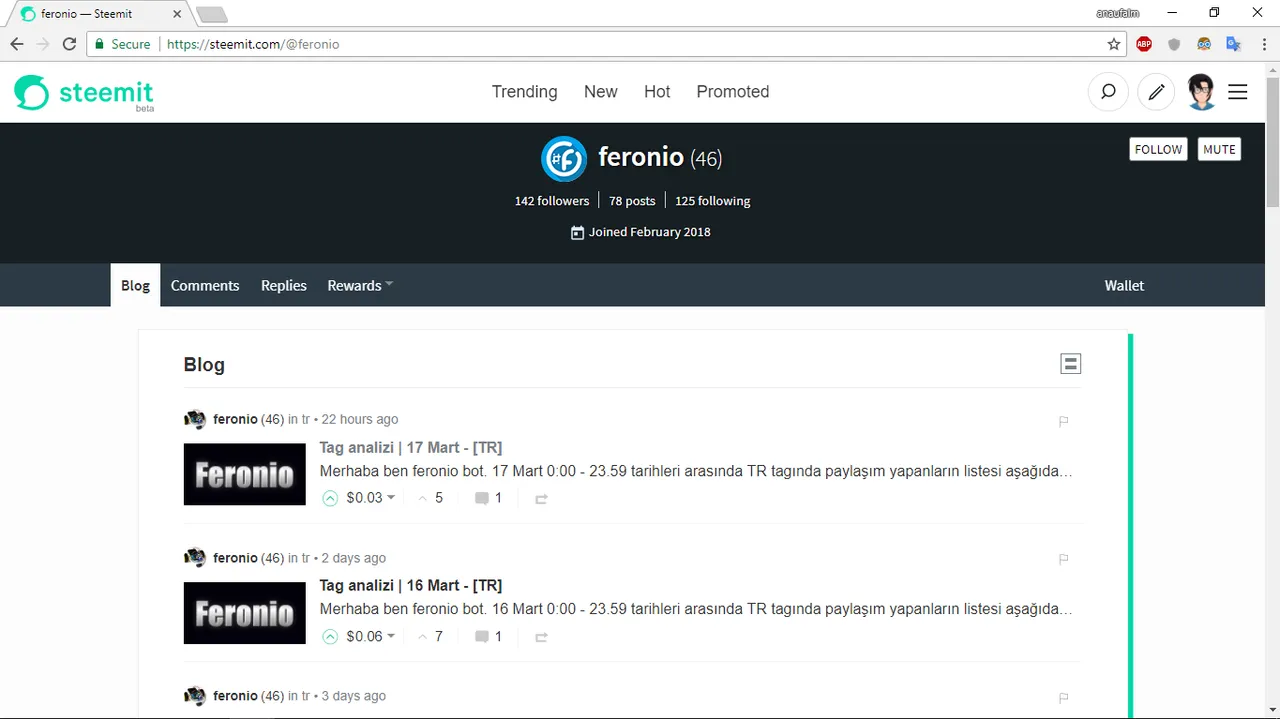Open the Trending menu item
The width and height of the screenshot is (1280, 719).
524,91
